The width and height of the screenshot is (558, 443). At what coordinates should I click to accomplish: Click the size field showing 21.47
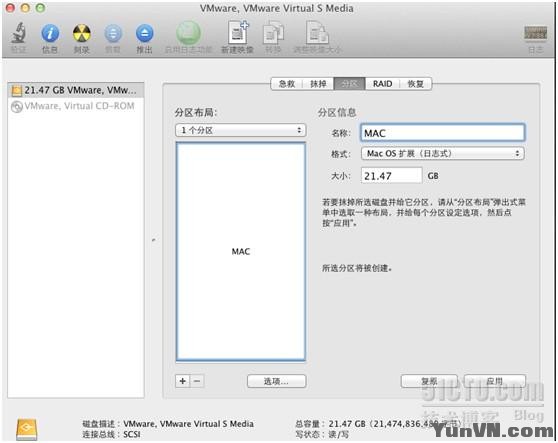point(391,175)
